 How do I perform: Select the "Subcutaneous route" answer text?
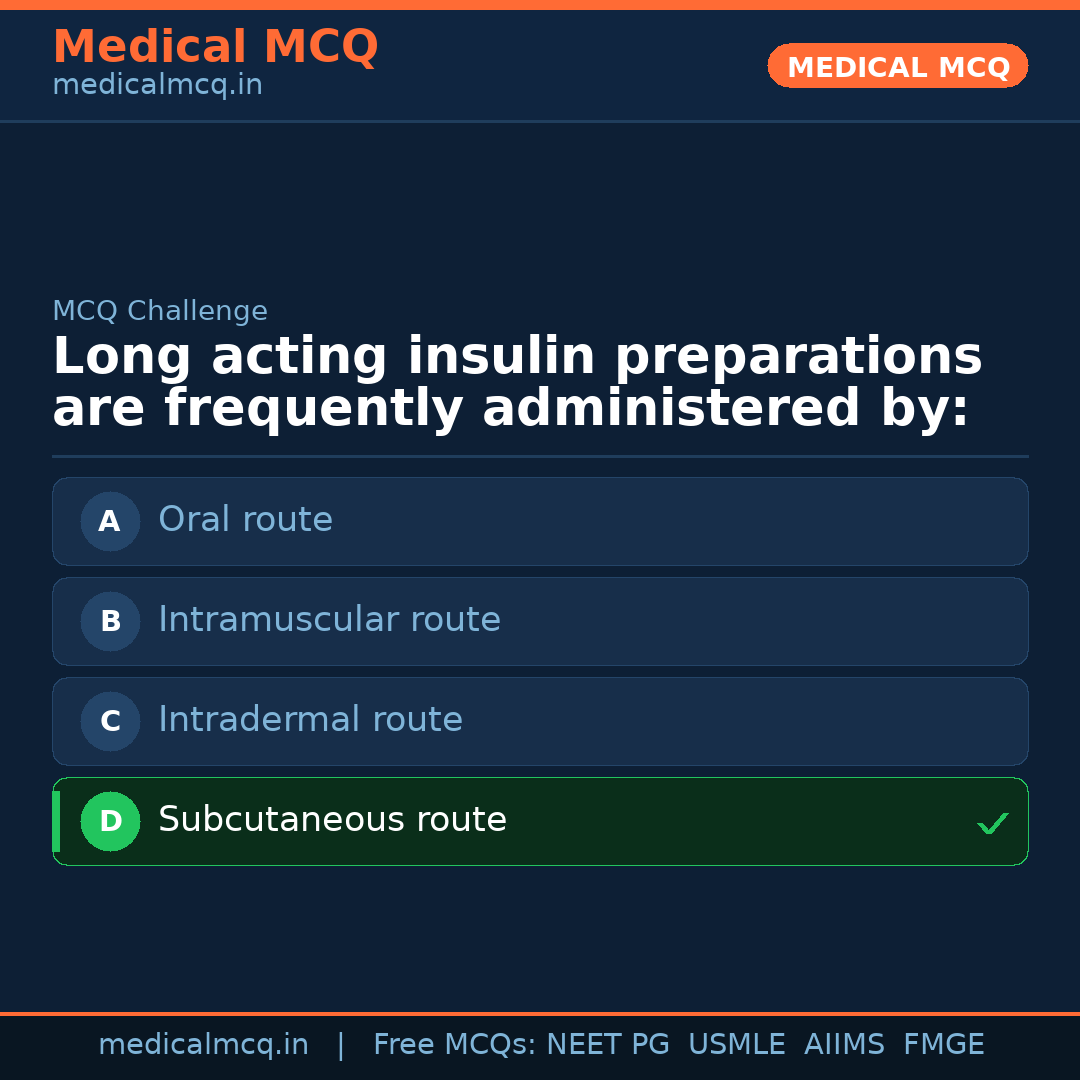click(332, 820)
